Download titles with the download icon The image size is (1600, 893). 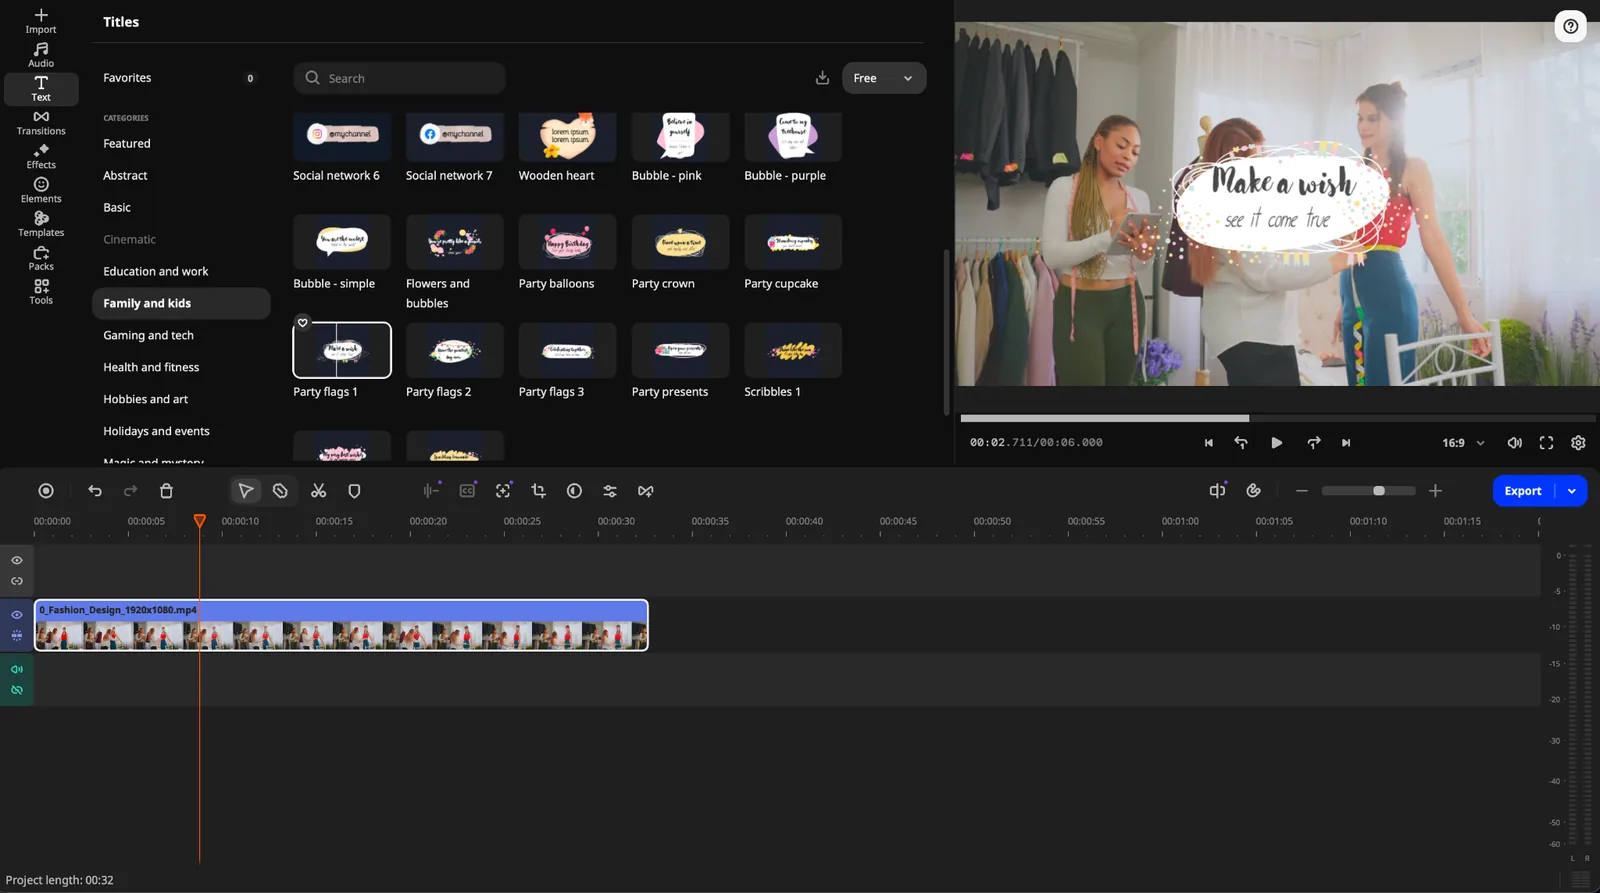[822, 78]
